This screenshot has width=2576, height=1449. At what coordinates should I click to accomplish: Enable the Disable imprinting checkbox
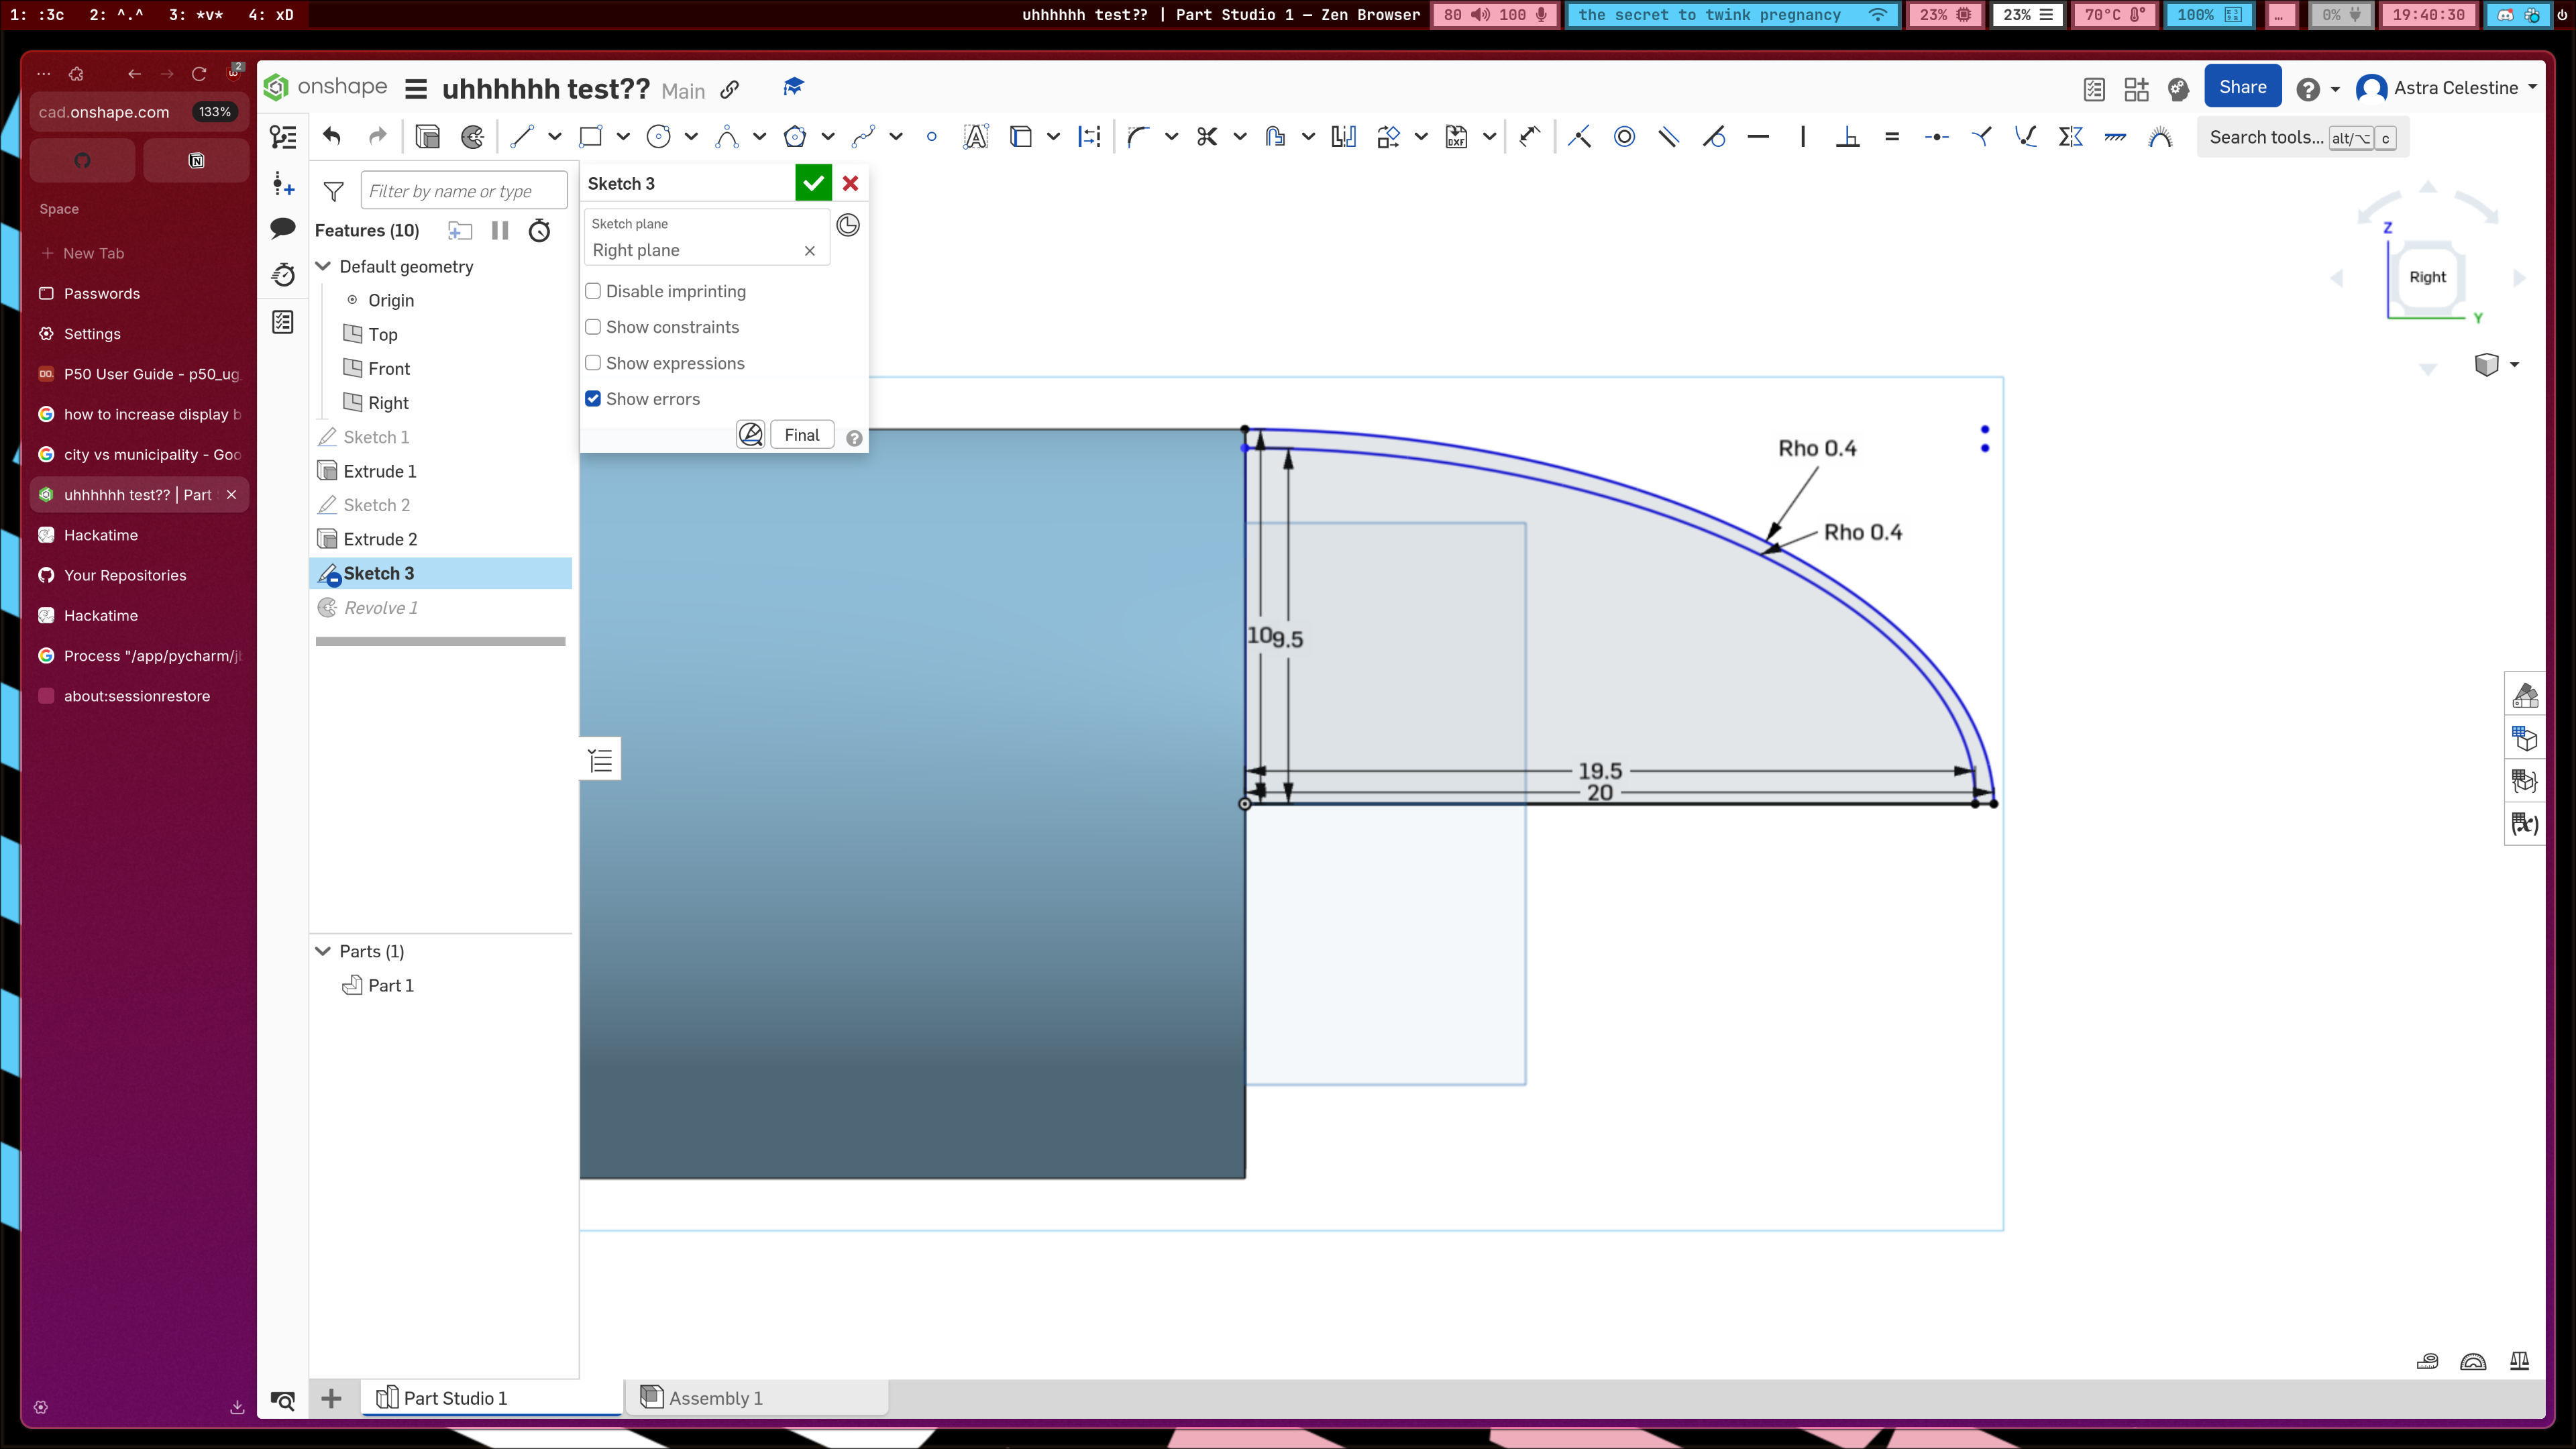pos(593,291)
